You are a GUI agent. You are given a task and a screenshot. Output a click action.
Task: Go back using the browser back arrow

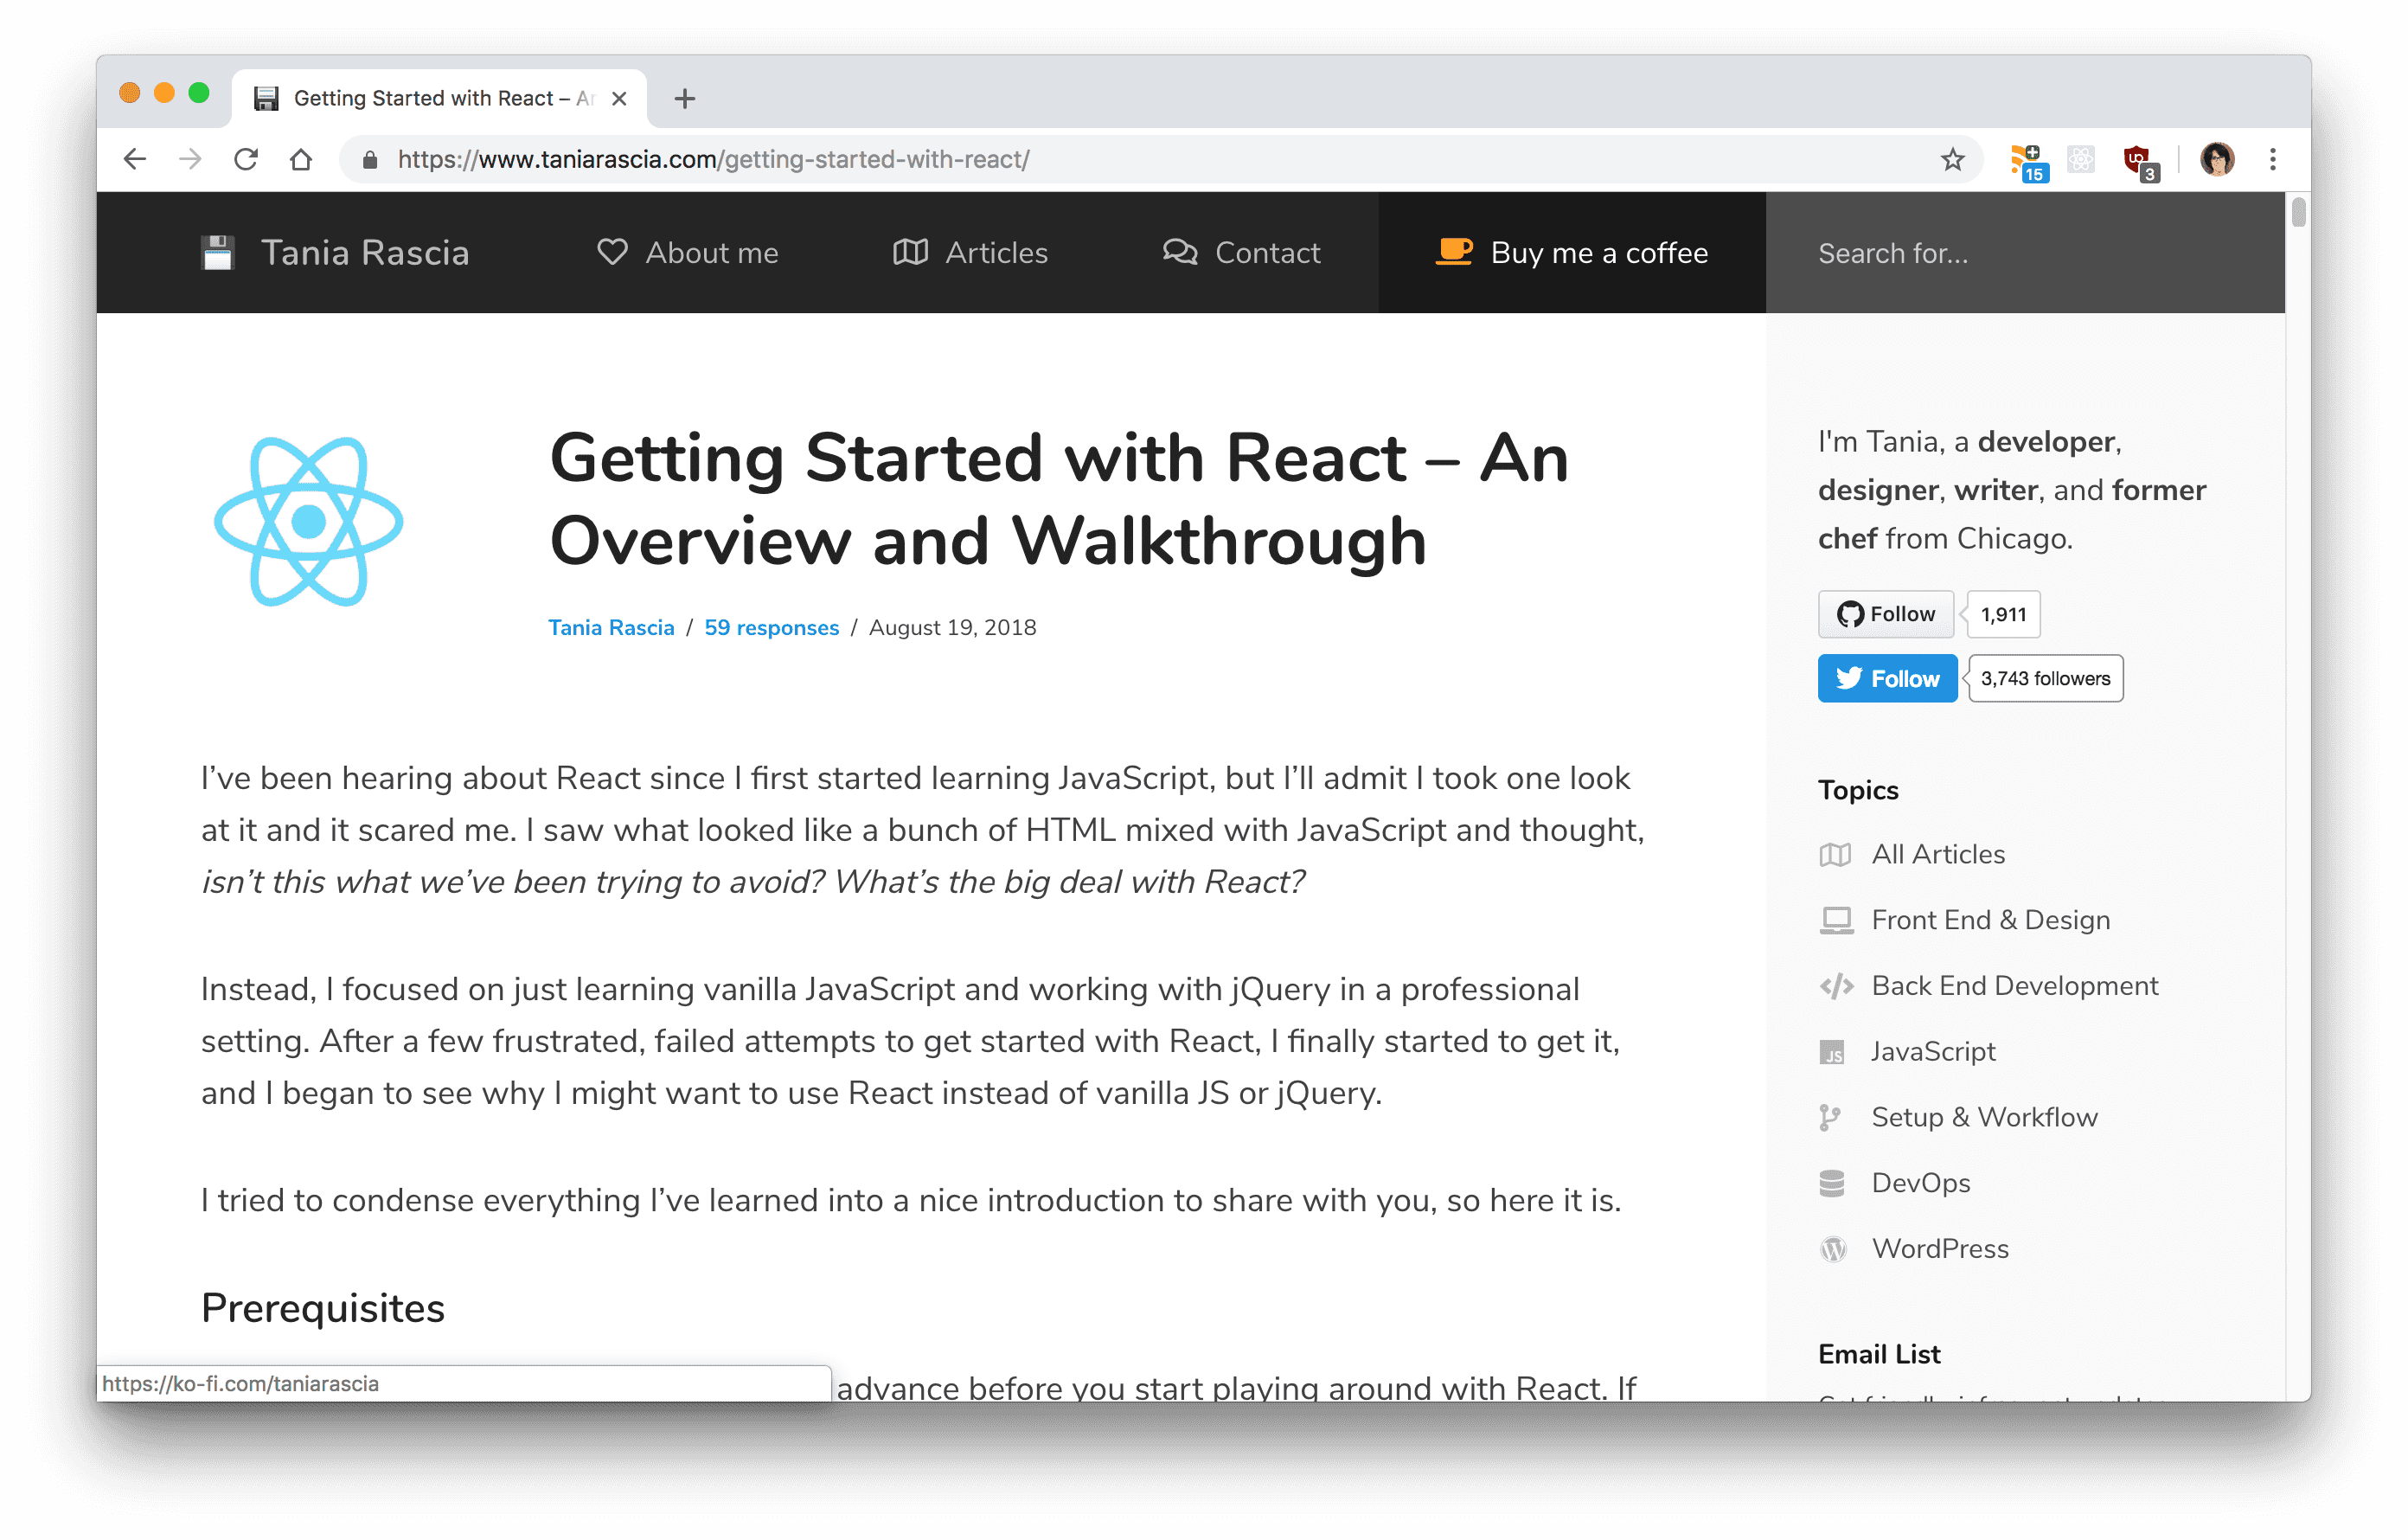[x=135, y=159]
